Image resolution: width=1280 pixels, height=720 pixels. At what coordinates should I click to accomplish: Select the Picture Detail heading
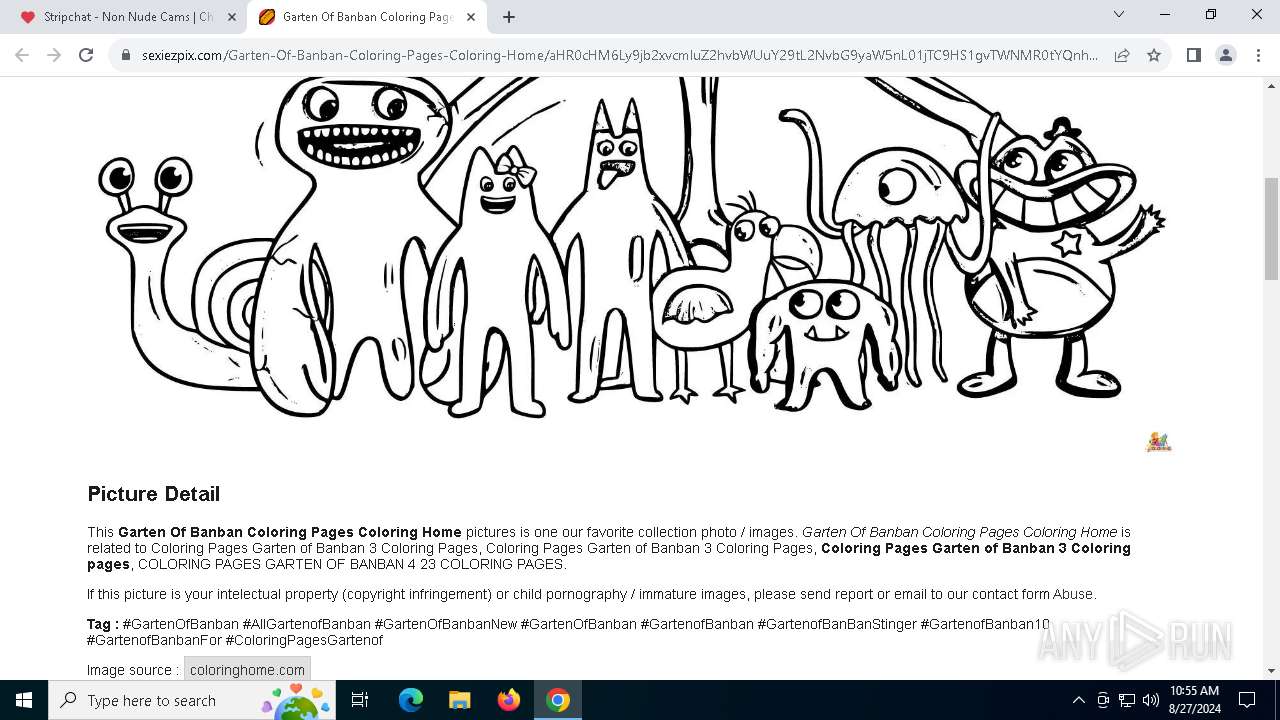point(153,494)
